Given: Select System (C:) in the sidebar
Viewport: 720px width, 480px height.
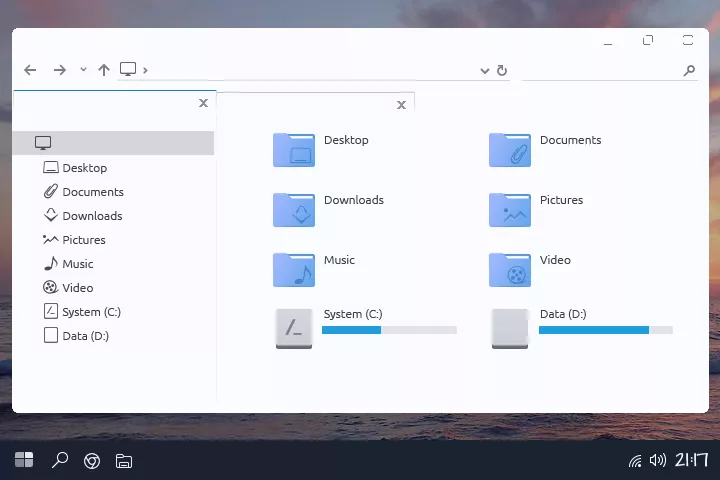Looking at the screenshot, I should 82,311.
